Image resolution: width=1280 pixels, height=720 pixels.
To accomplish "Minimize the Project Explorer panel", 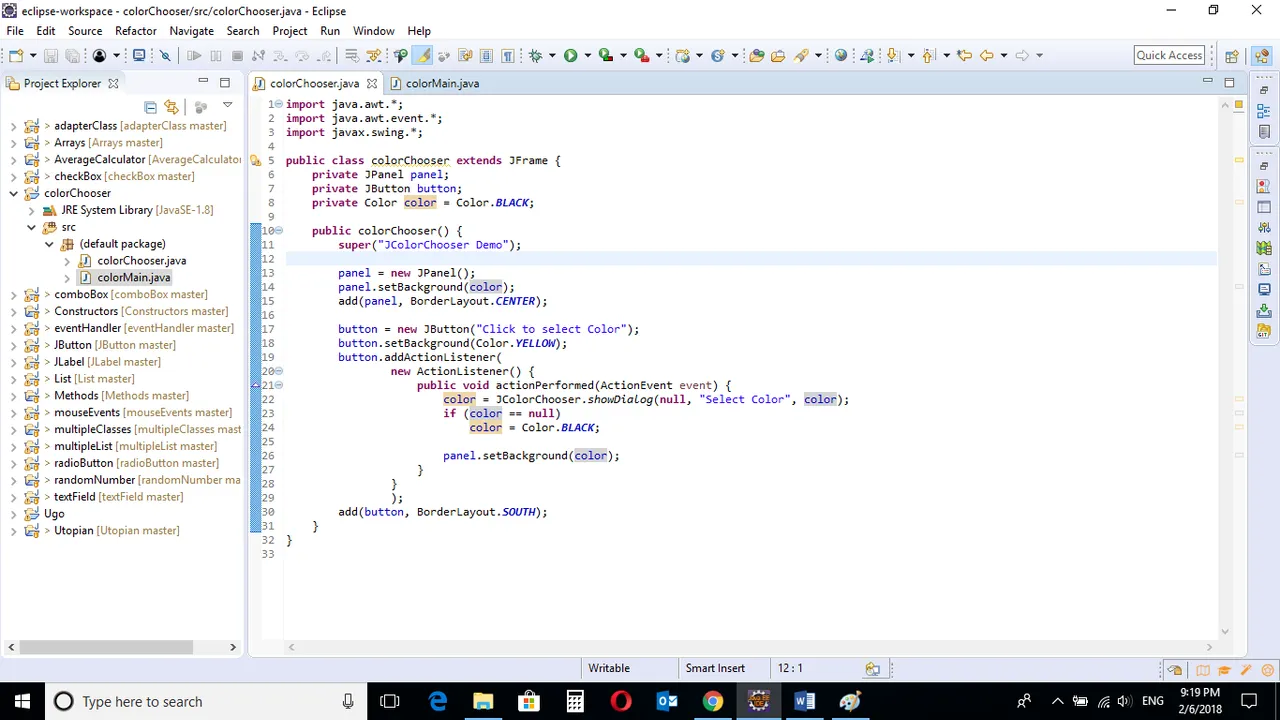I will (x=203, y=81).
